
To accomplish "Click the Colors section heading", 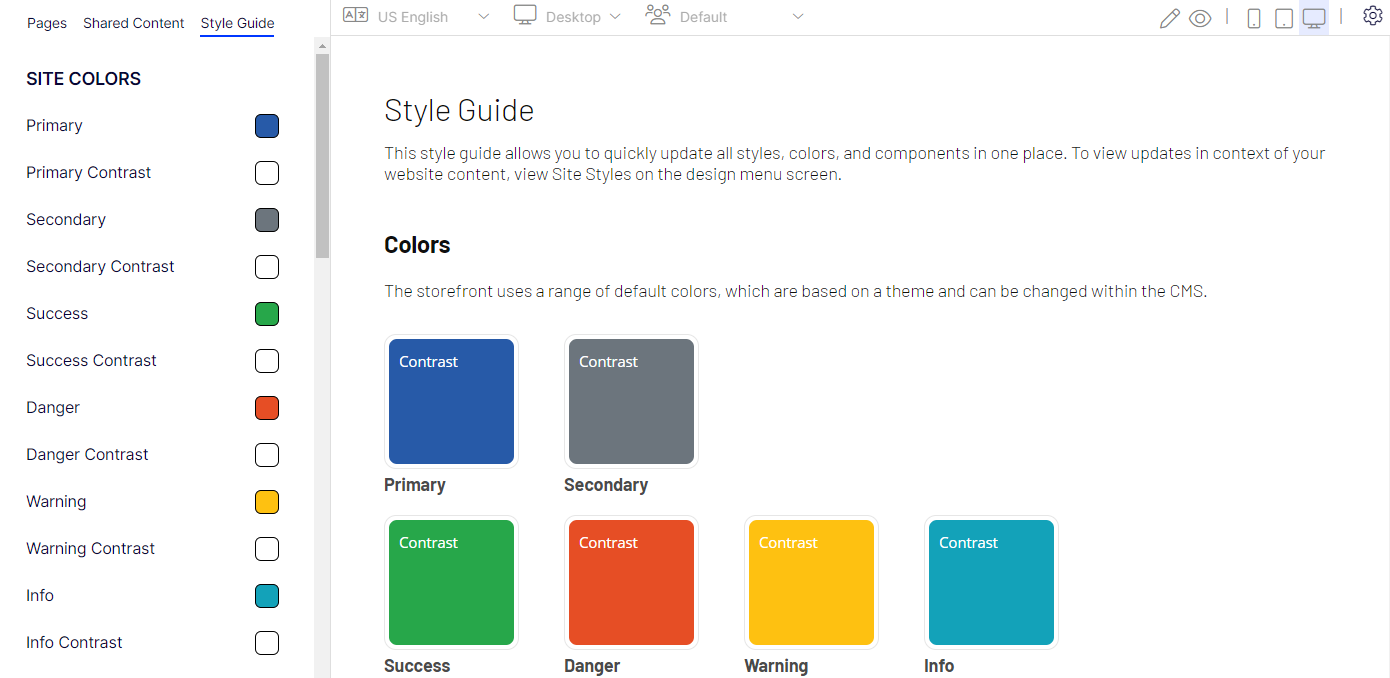I will pyautogui.click(x=417, y=245).
